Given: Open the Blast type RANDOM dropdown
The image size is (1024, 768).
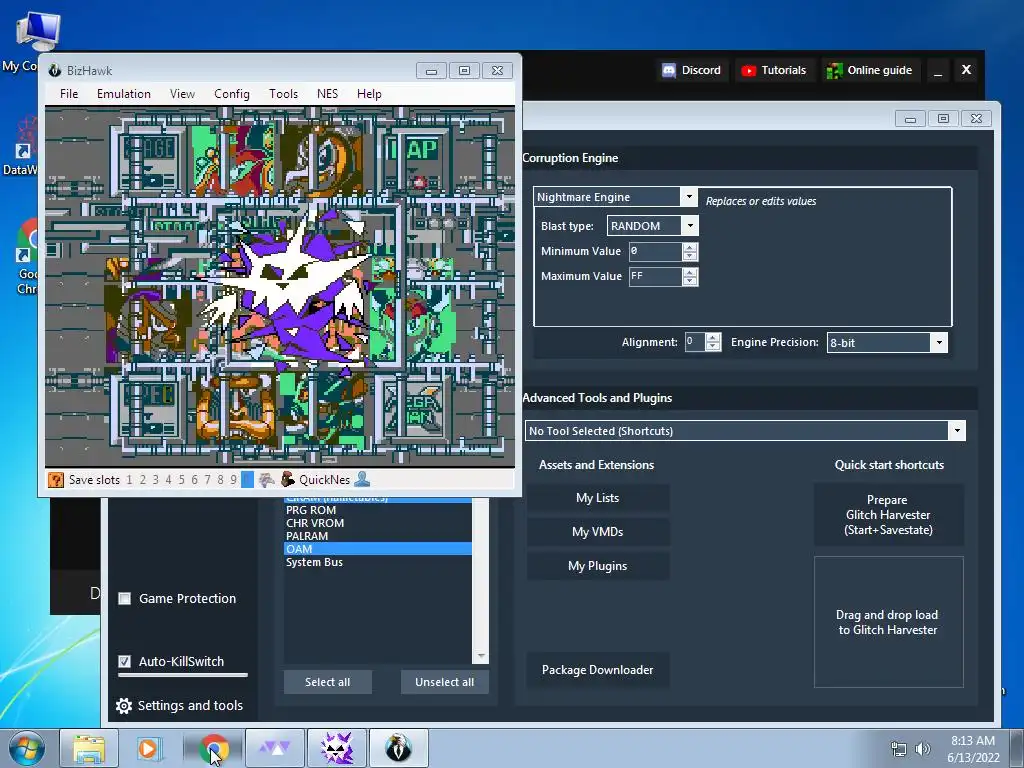Looking at the screenshot, I should pos(690,226).
